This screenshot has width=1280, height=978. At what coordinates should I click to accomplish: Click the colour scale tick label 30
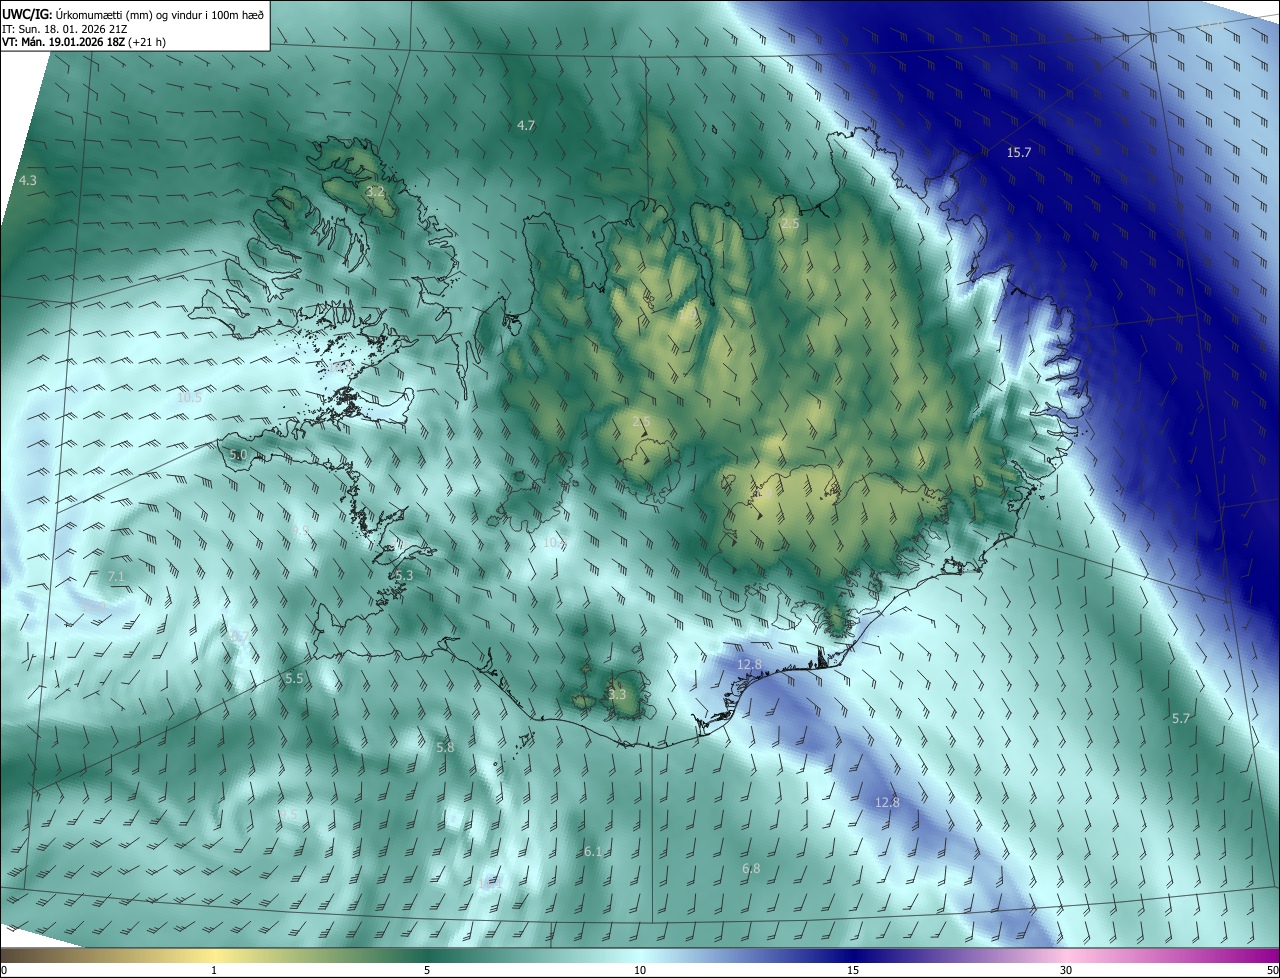[1066, 970]
